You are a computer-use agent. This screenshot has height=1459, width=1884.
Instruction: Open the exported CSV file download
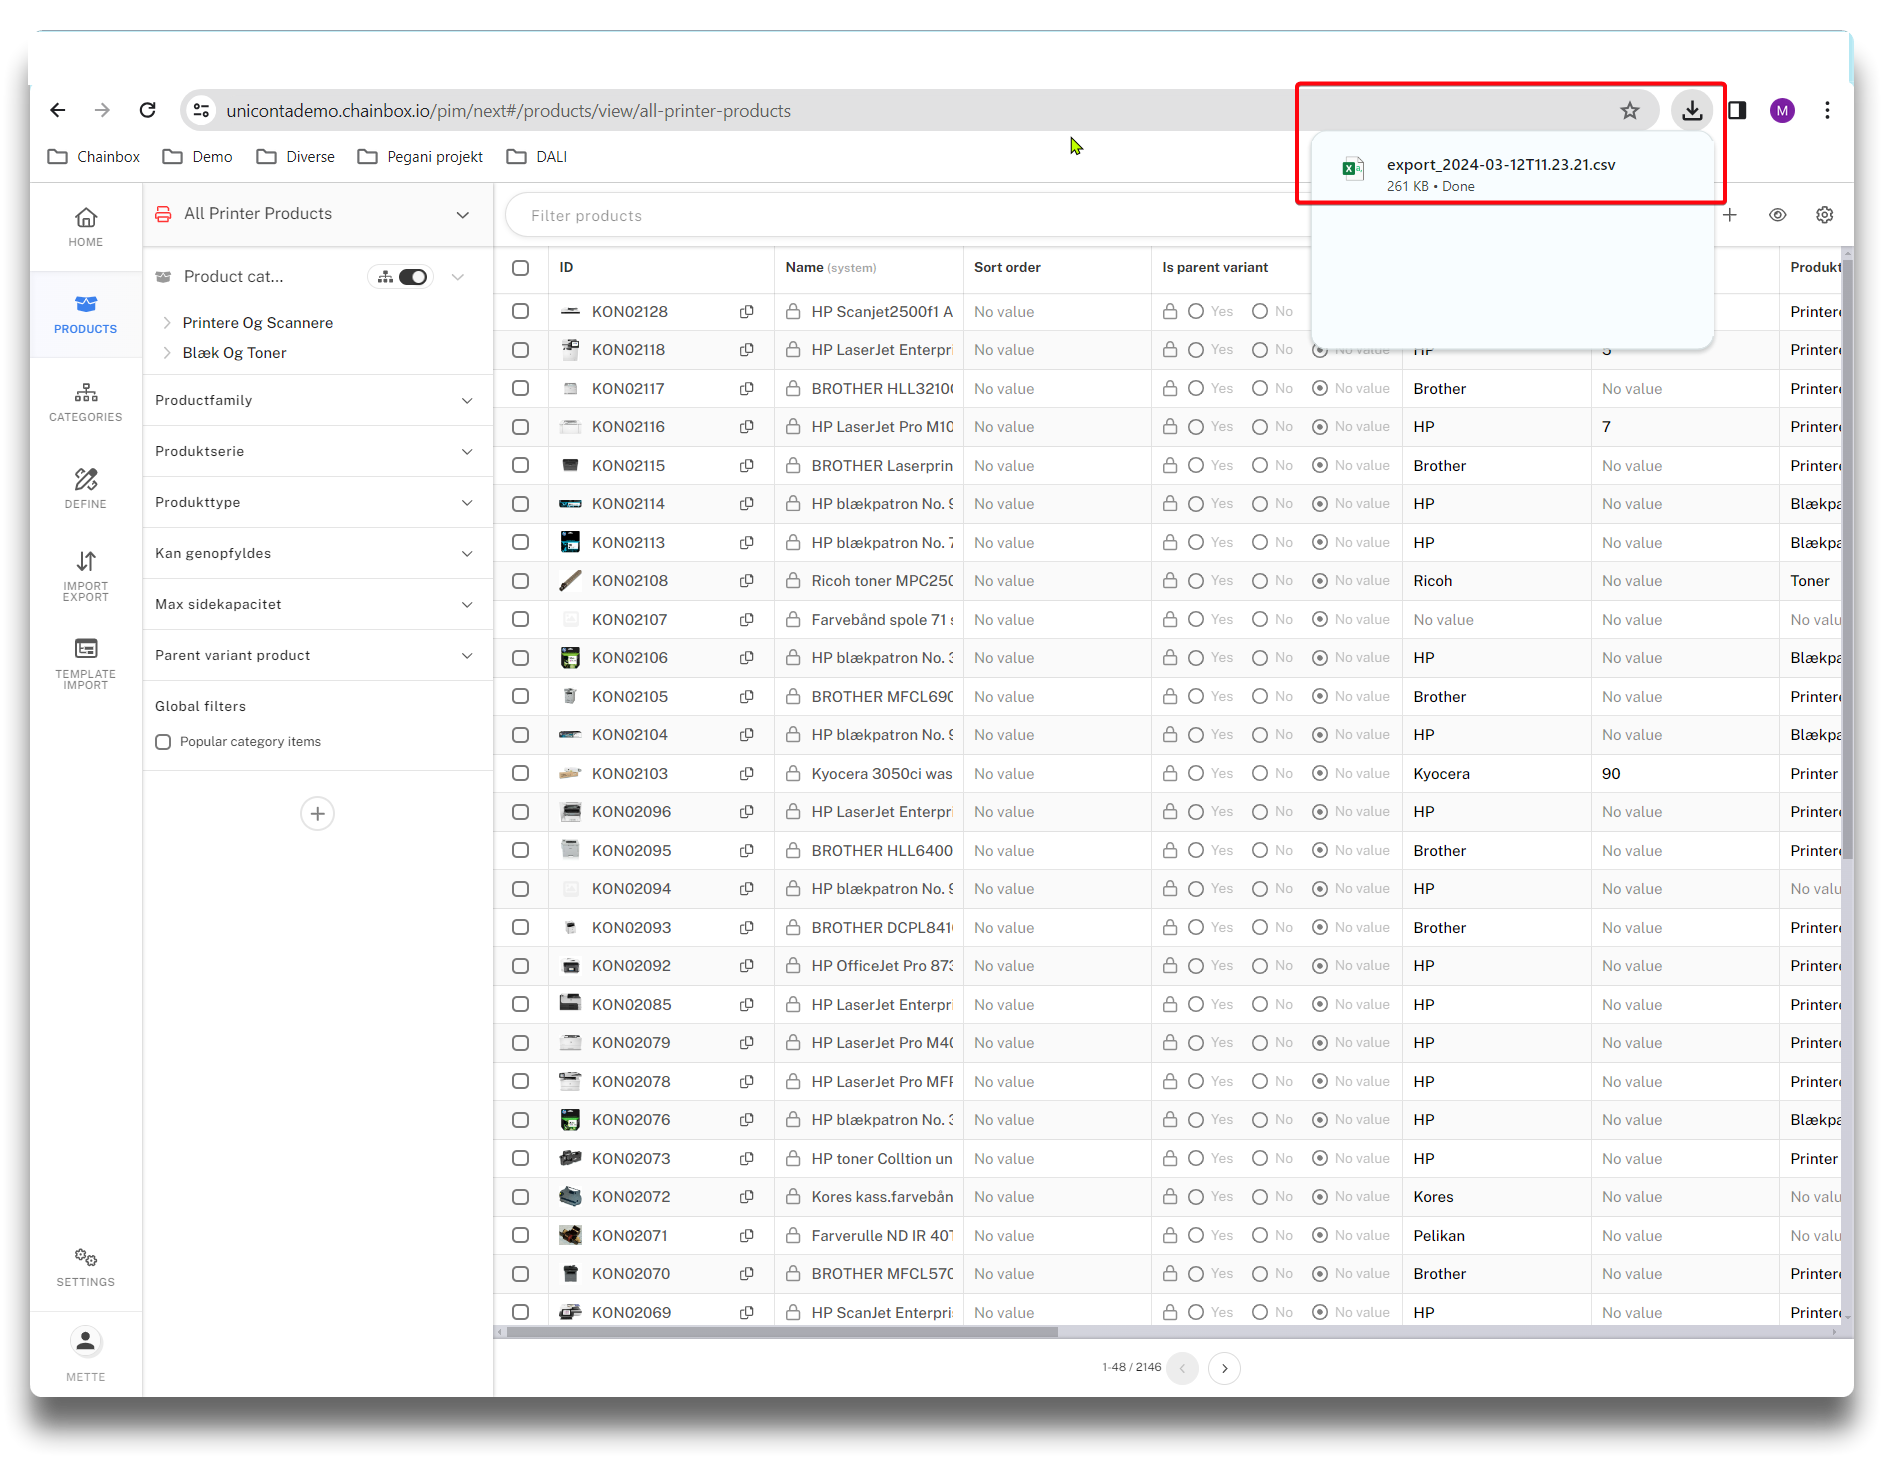pyautogui.click(x=1499, y=174)
